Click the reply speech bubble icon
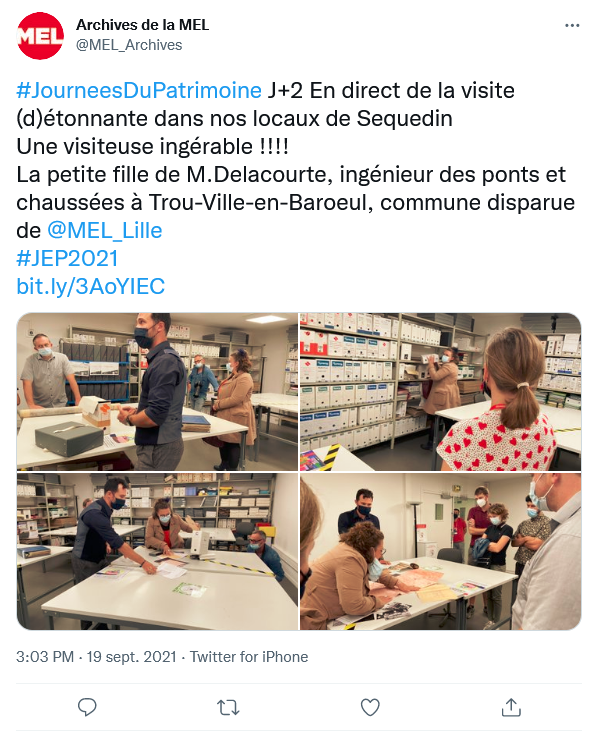Image resolution: width=598 pixels, height=731 pixels. 87,707
